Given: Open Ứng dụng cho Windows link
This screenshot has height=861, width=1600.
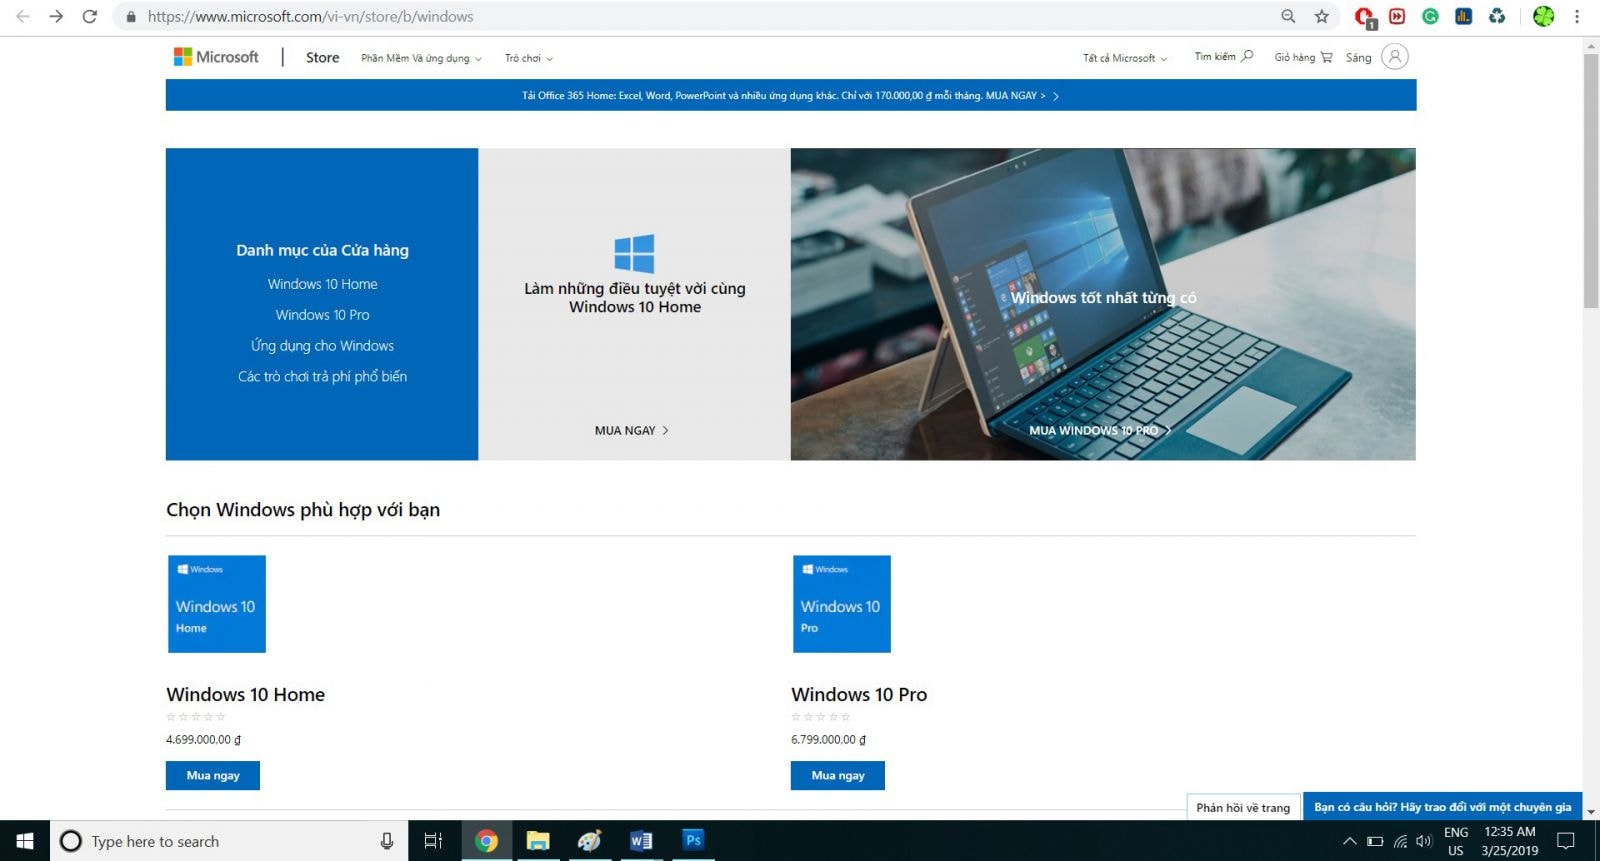Looking at the screenshot, I should 322,346.
